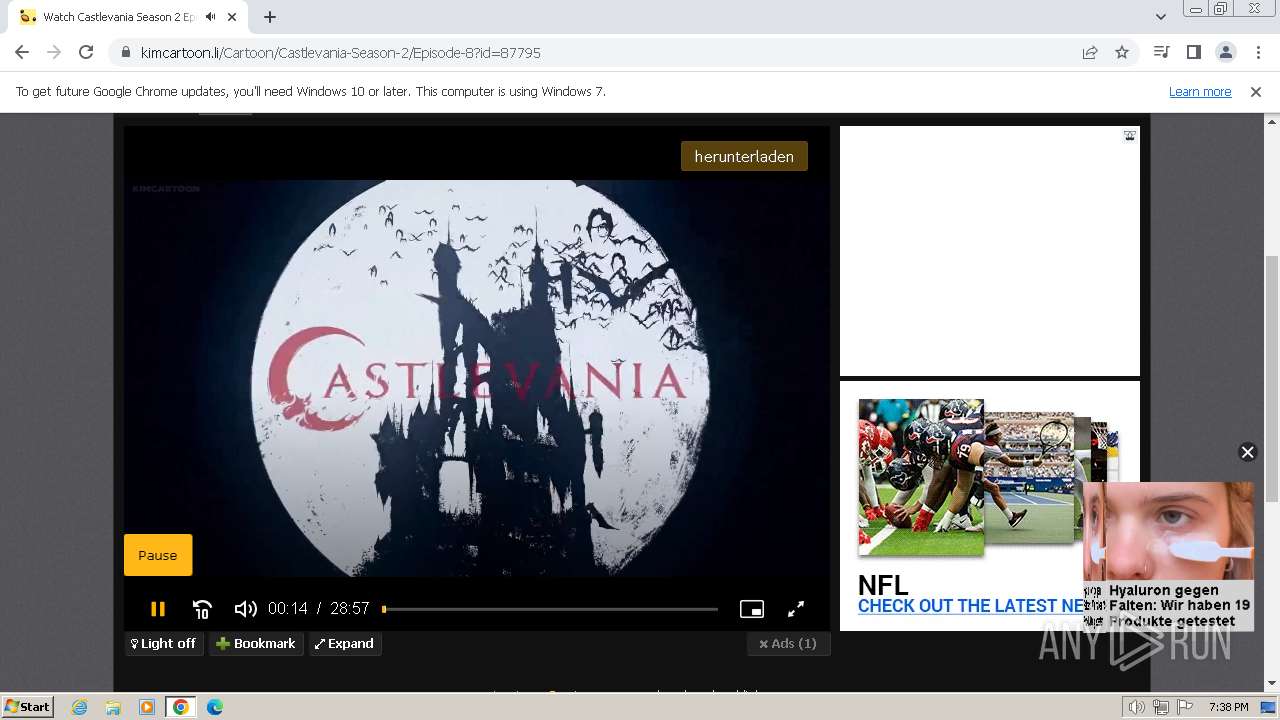Switch to Chrome taskbar button
The width and height of the screenshot is (1280, 720).
(x=181, y=707)
